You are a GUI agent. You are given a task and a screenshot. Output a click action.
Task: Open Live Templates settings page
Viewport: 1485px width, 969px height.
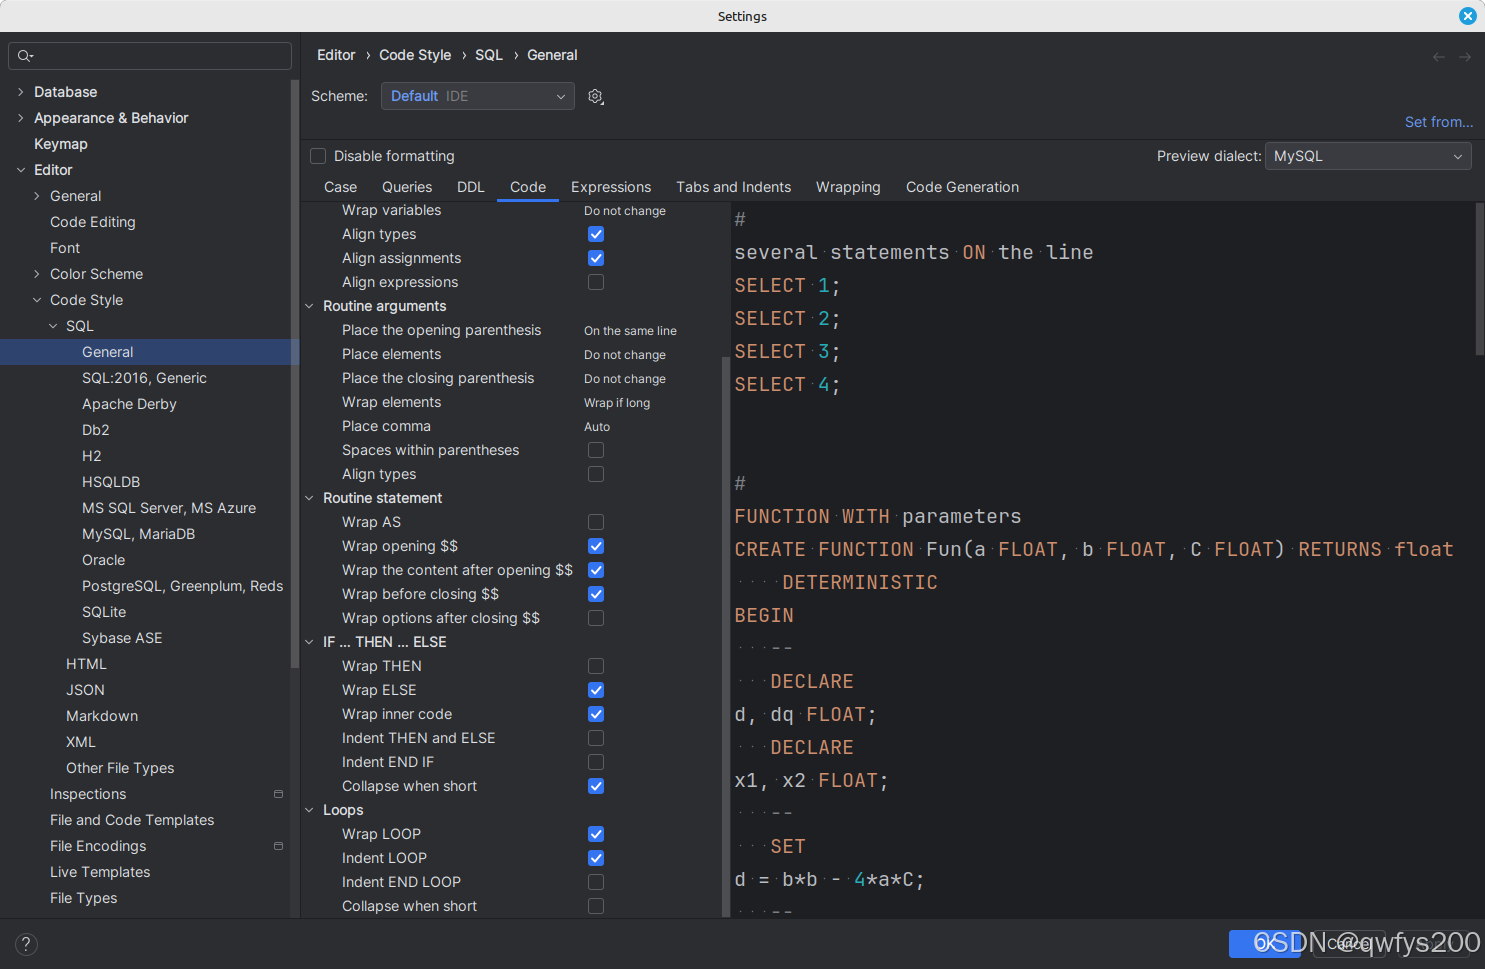pos(100,872)
